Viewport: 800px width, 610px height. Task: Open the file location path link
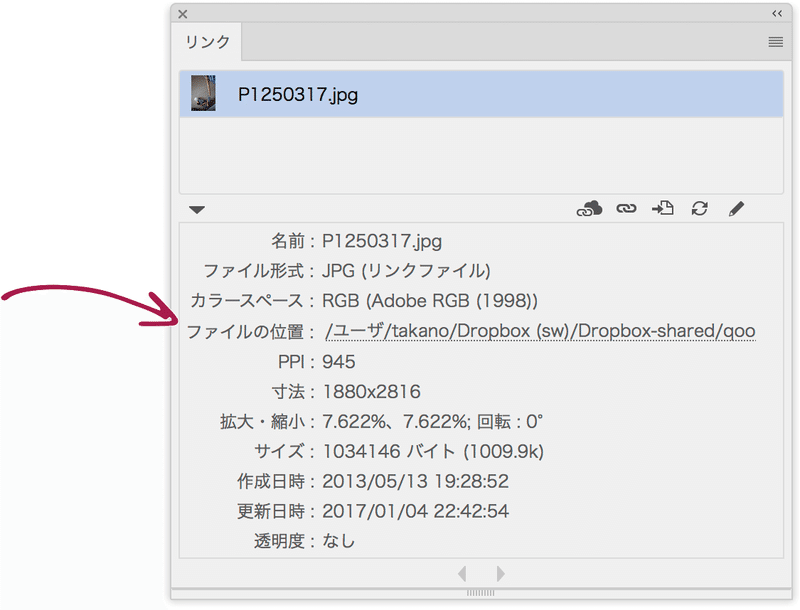(x=540, y=331)
